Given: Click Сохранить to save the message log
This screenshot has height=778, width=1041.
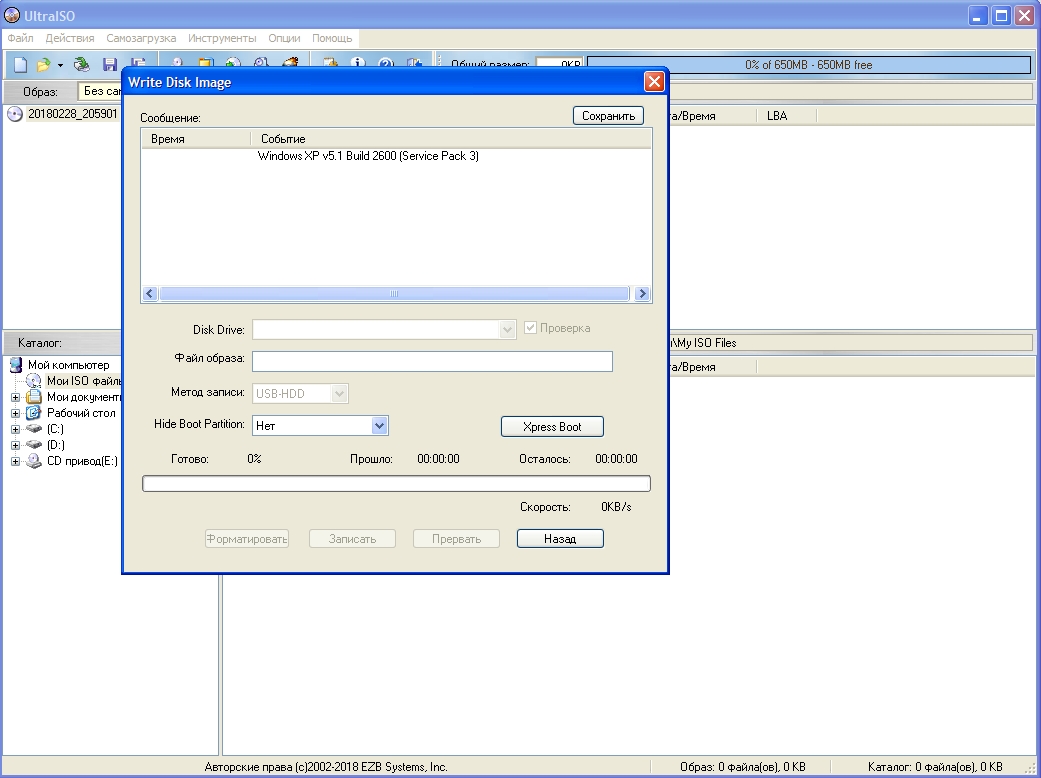Looking at the screenshot, I should pyautogui.click(x=608, y=116).
